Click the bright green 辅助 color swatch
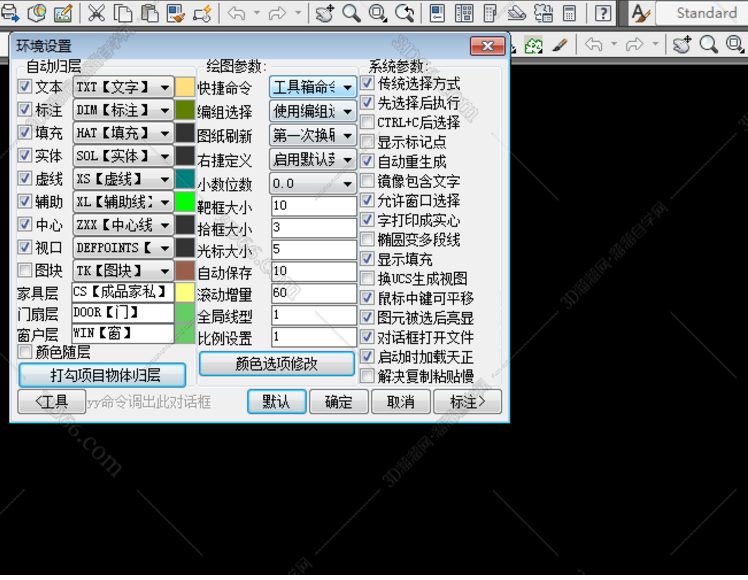748x580 pixels. pyautogui.click(x=185, y=202)
